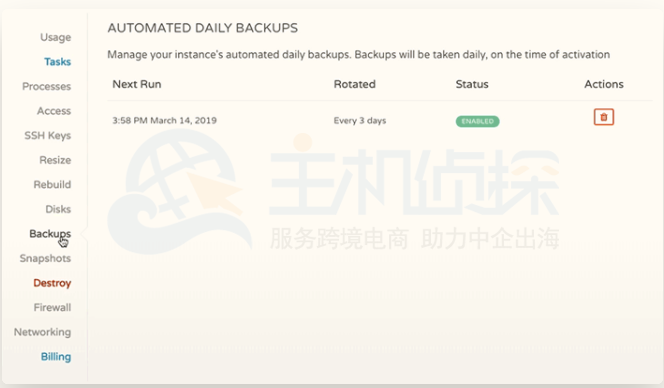Screen dimensions: 664x388
Task: Open the Networking section
Action: (42, 332)
